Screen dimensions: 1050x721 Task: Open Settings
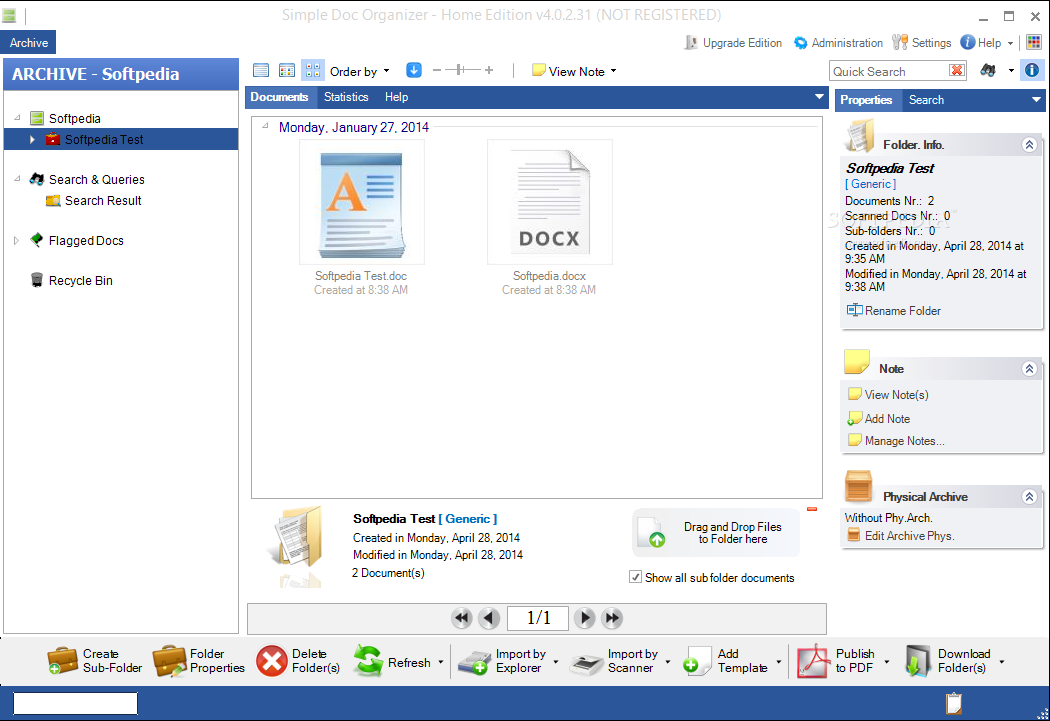click(922, 43)
